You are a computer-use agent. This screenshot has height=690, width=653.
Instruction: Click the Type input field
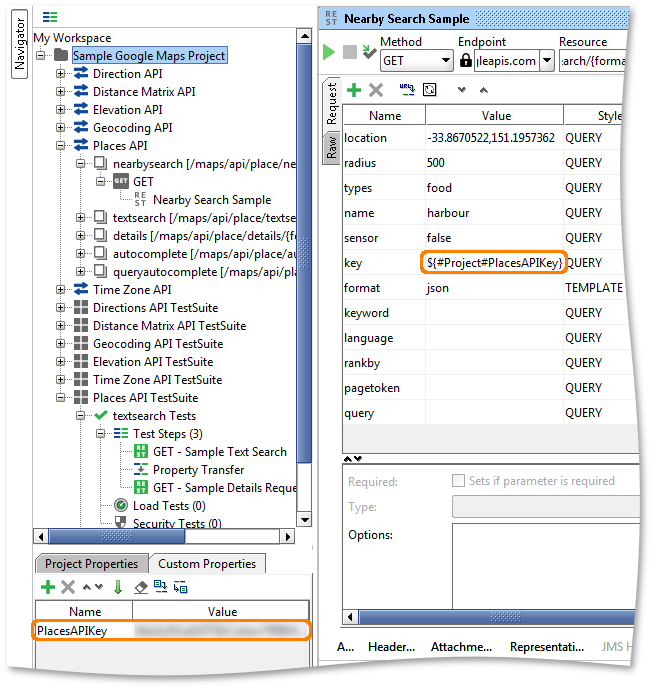pyautogui.click(x=546, y=506)
